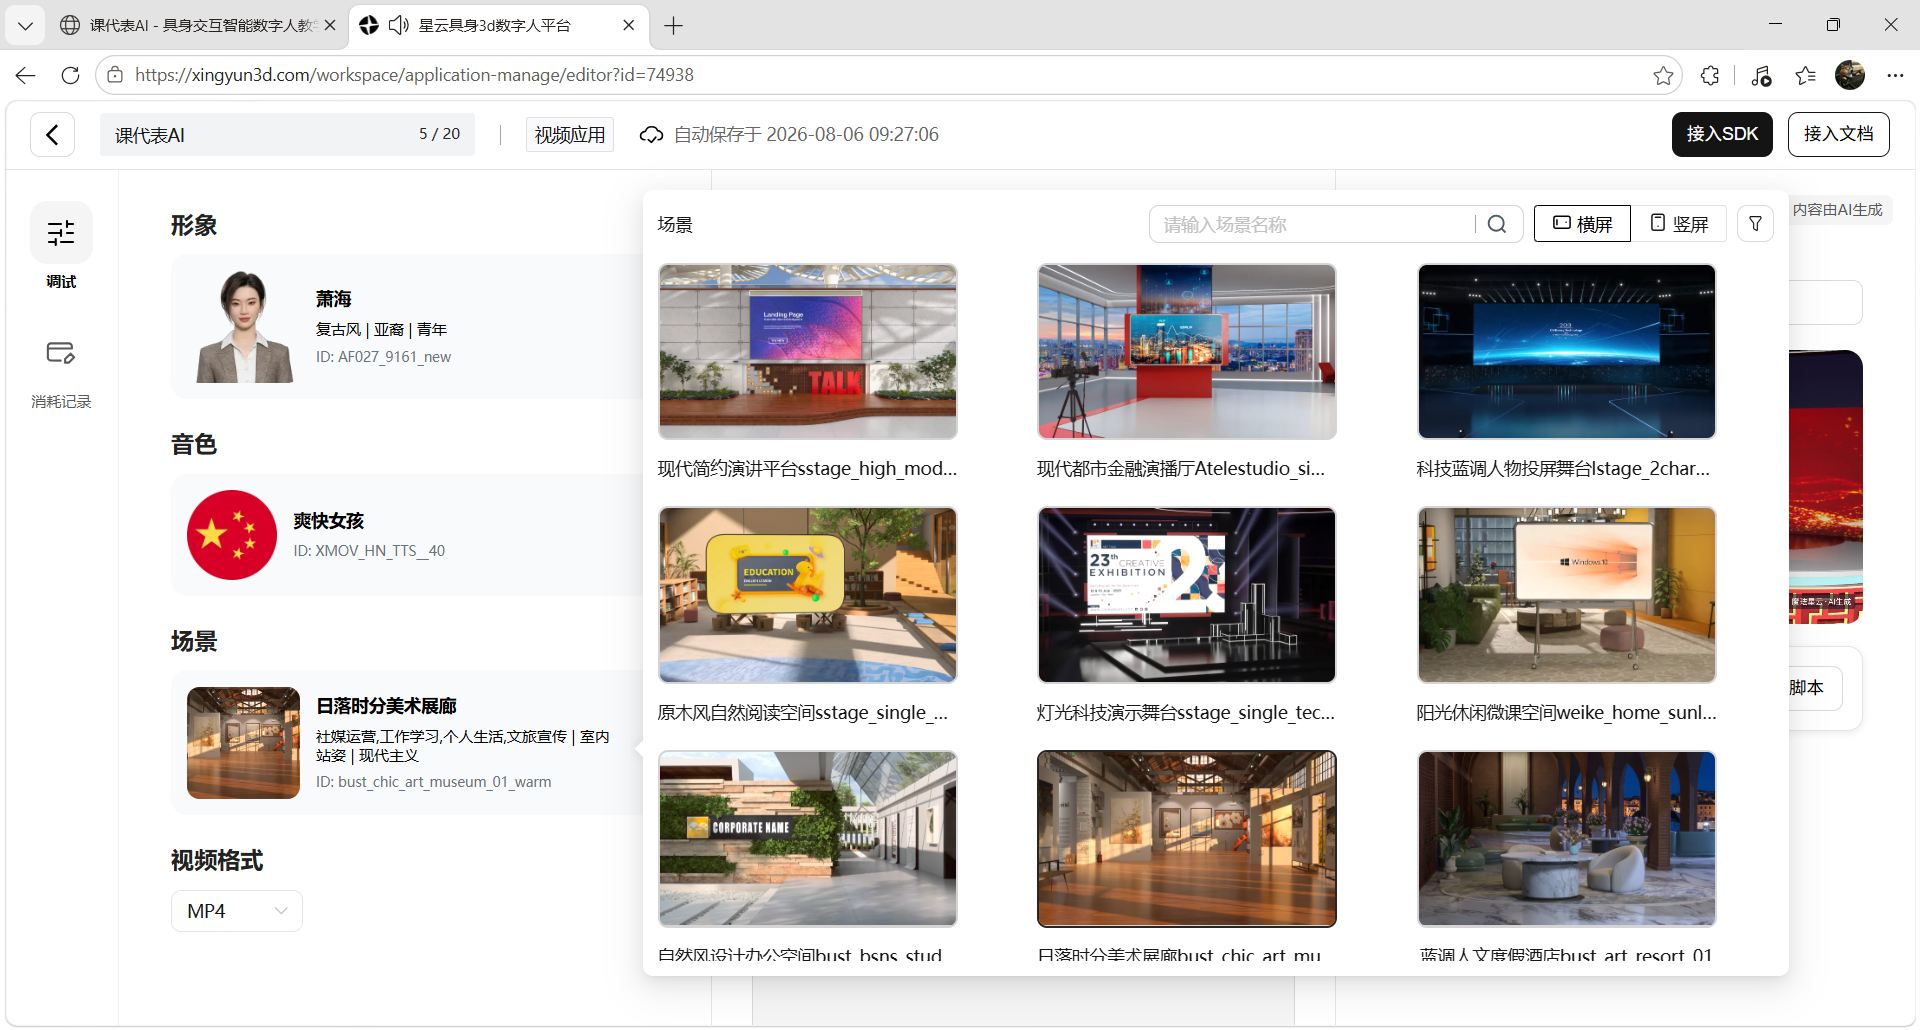
Task: Click the auto-save cloud icon
Action: (x=651, y=135)
